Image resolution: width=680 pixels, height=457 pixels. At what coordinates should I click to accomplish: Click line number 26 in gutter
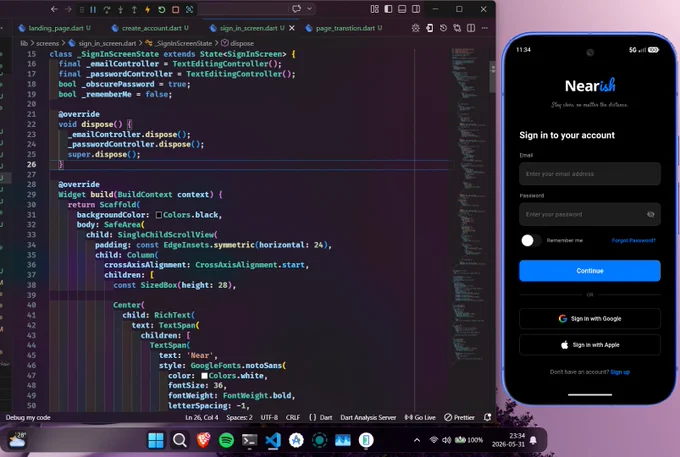click(31, 165)
